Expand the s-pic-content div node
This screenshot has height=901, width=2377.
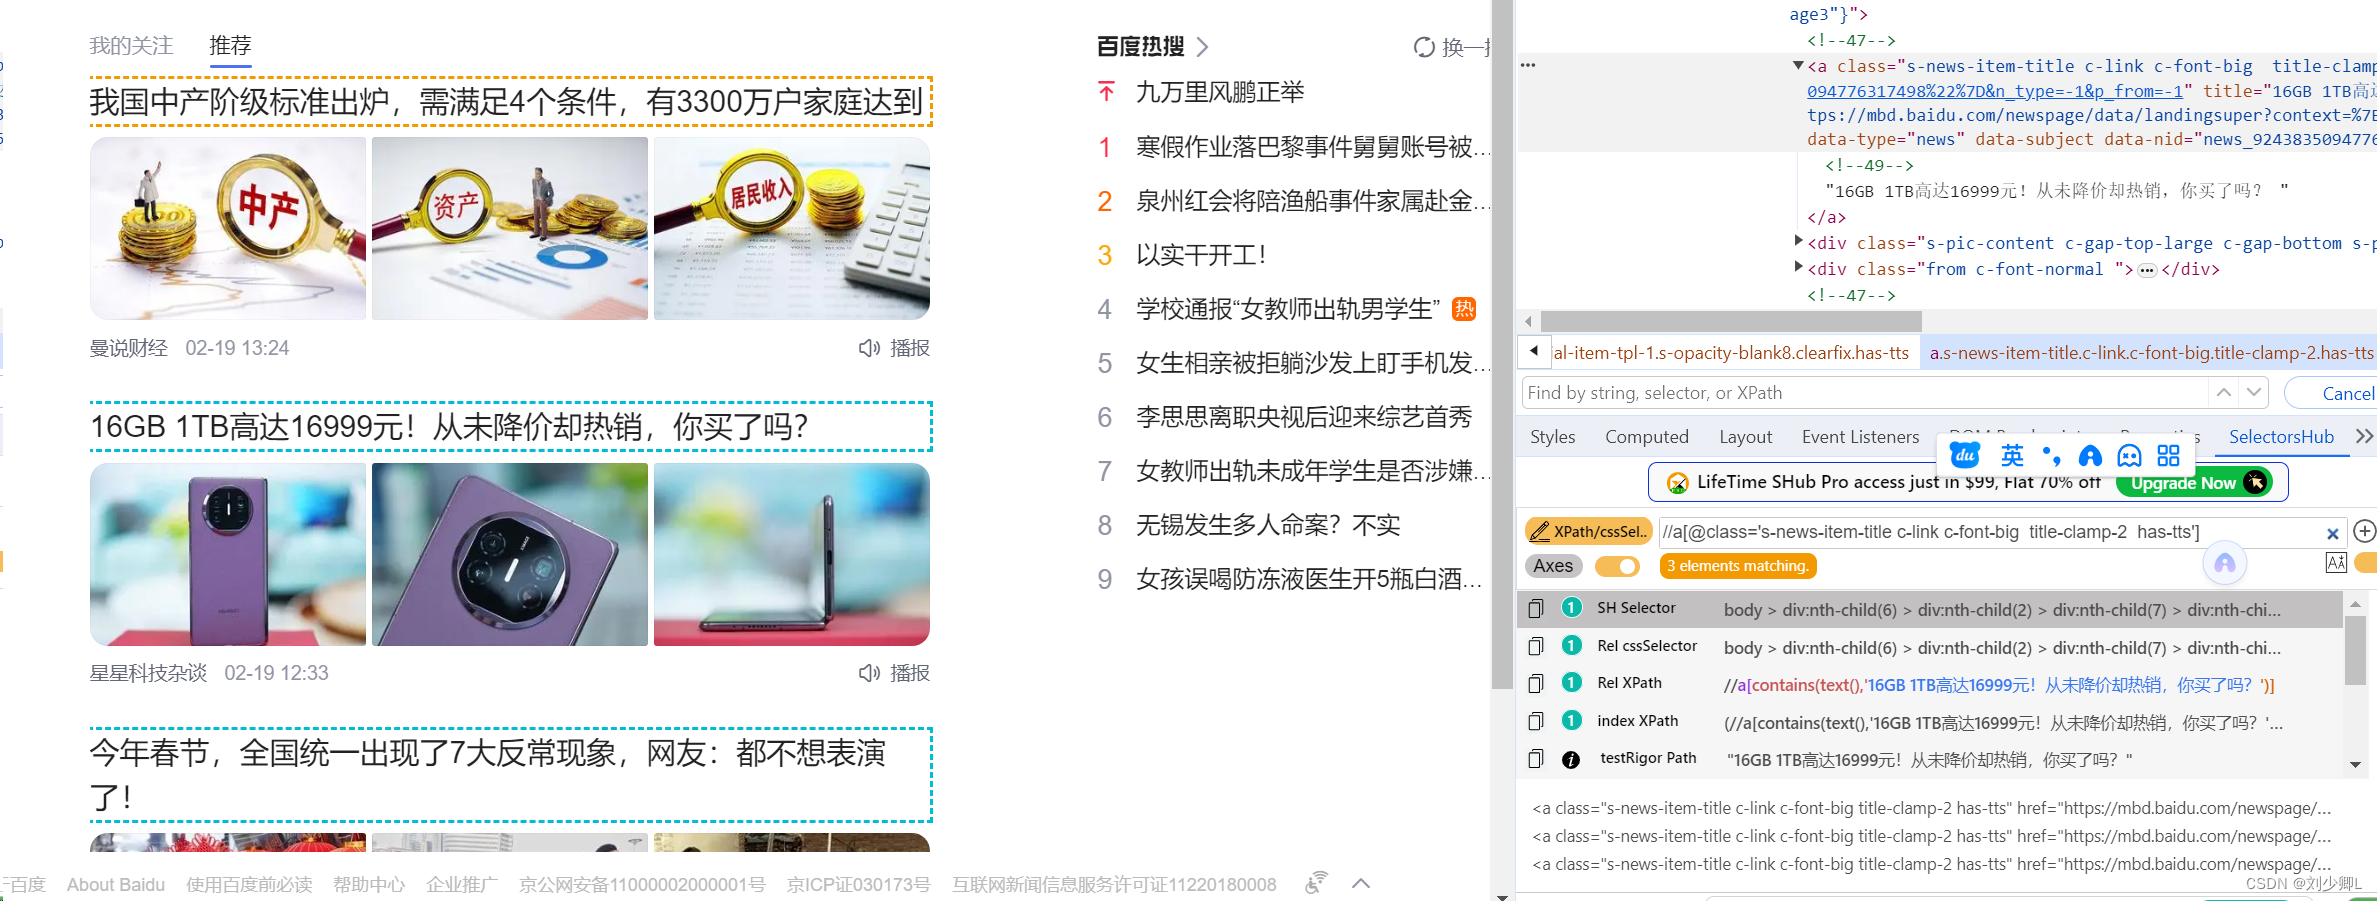pyautogui.click(x=1798, y=241)
